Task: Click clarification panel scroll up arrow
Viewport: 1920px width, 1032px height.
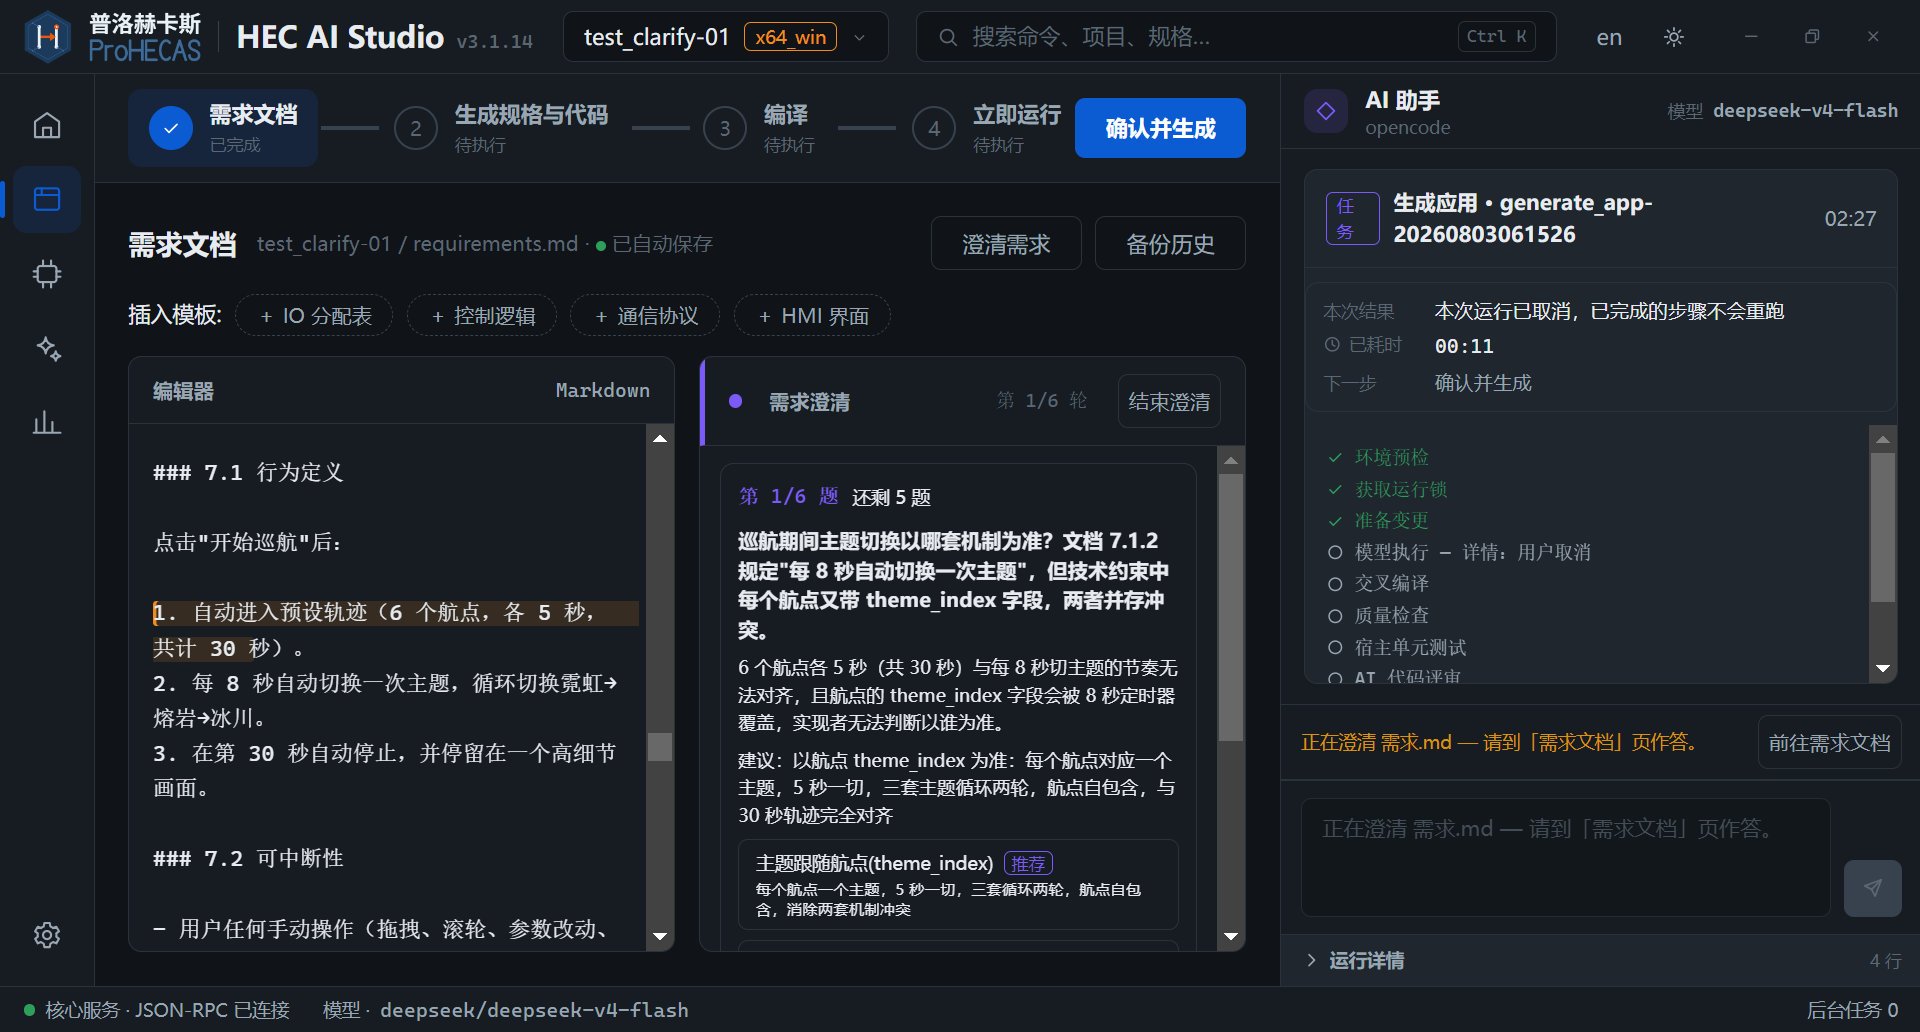Action: (1231, 460)
